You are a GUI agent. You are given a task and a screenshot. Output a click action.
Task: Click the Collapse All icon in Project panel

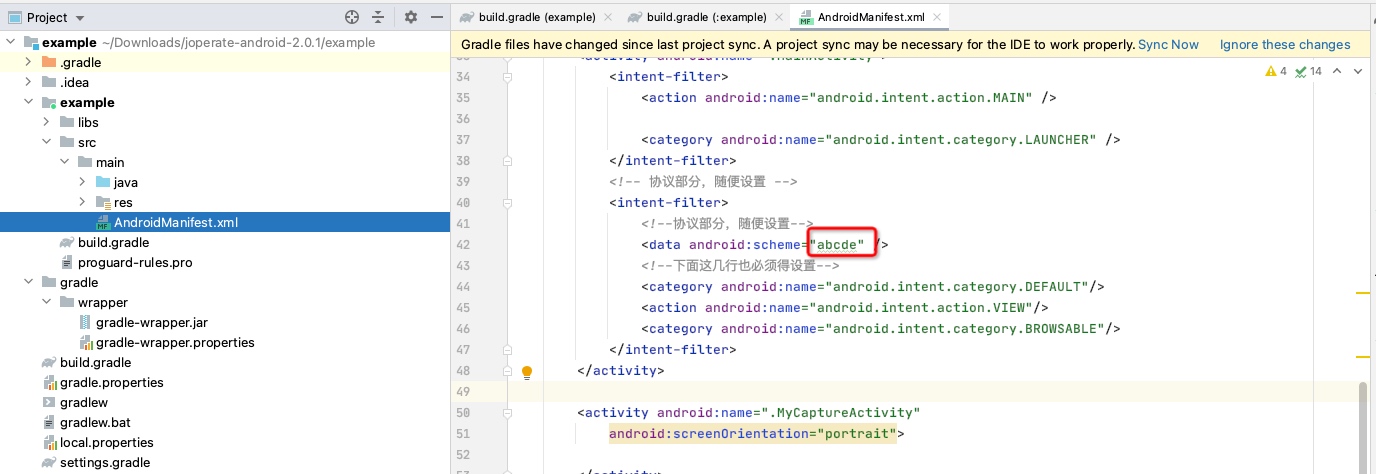(x=378, y=17)
